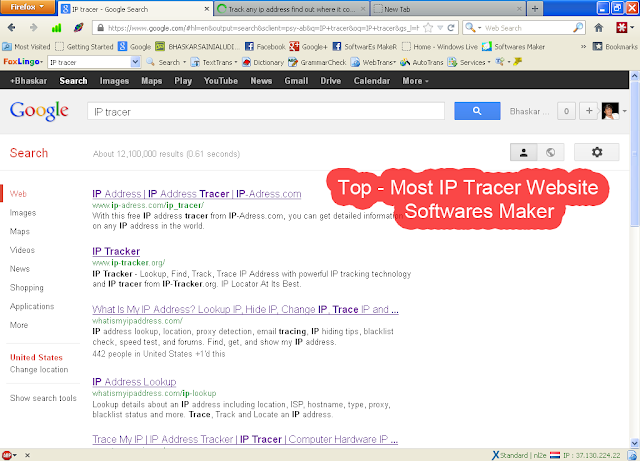Show personal results with the person icon

click(524, 152)
